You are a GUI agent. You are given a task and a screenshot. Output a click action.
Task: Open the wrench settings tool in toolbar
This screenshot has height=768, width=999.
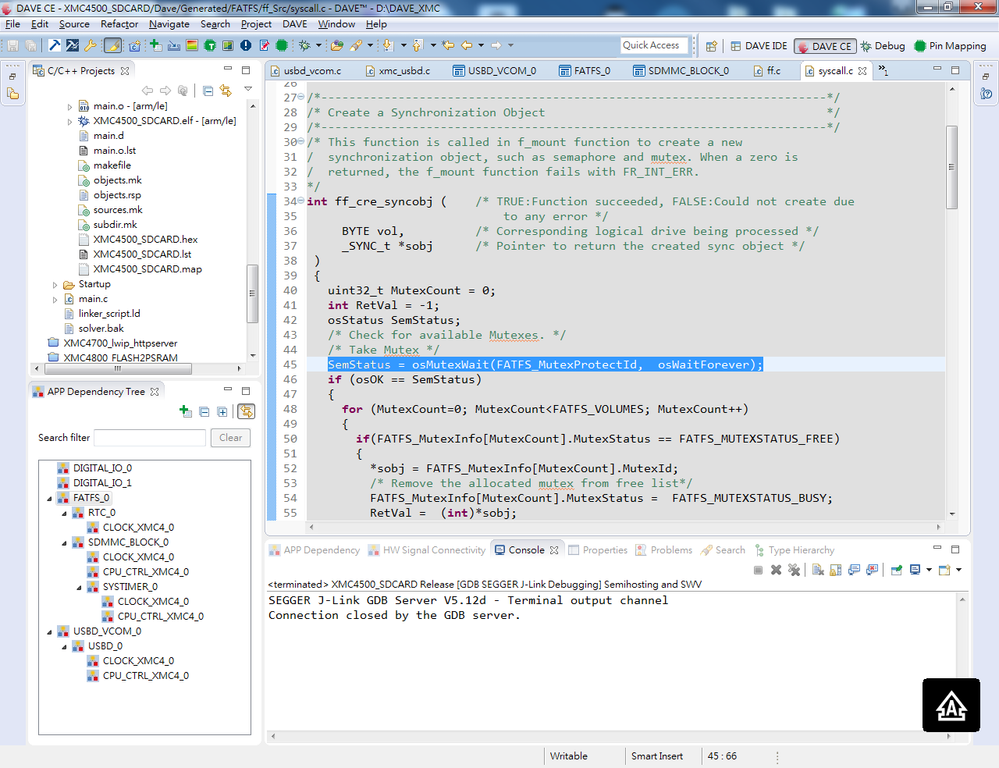pos(90,45)
